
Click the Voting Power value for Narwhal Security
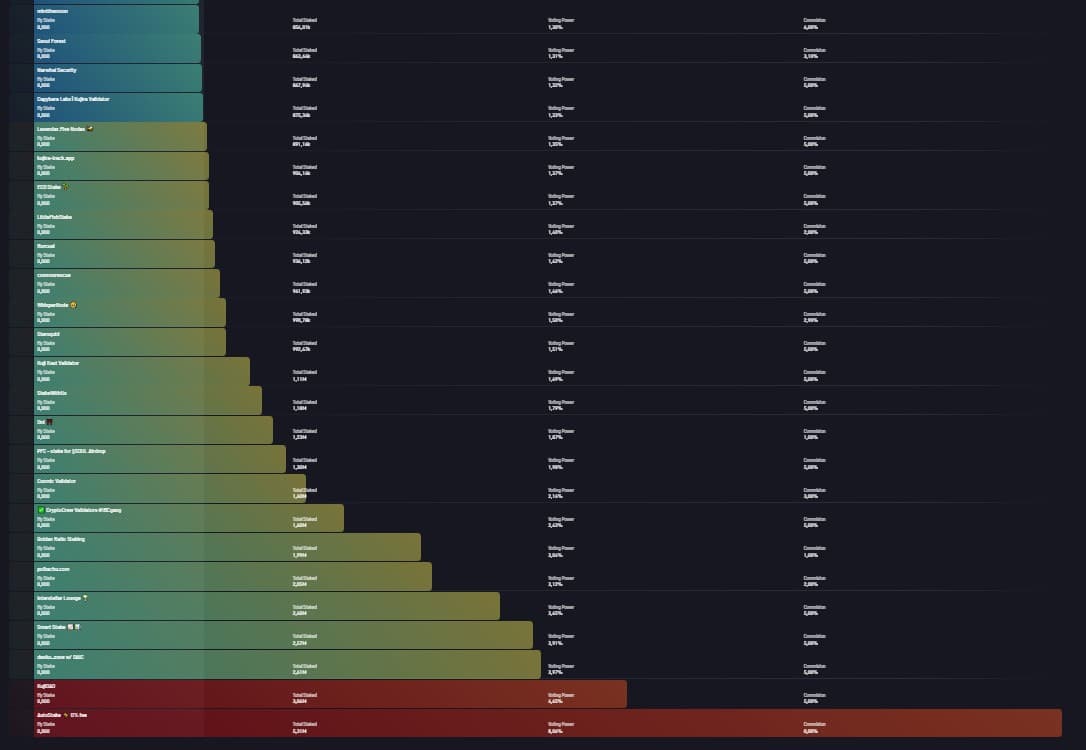click(556, 86)
